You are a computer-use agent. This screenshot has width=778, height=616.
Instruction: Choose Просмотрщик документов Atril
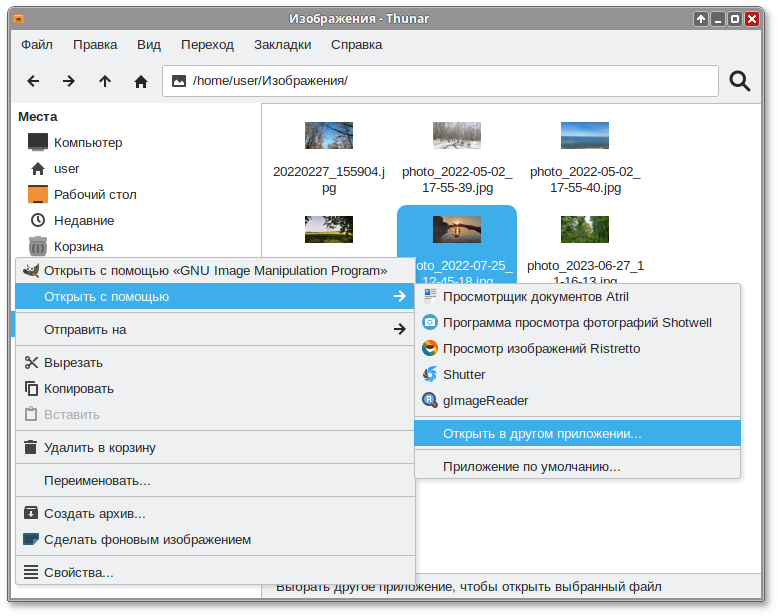click(x=577, y=296)
